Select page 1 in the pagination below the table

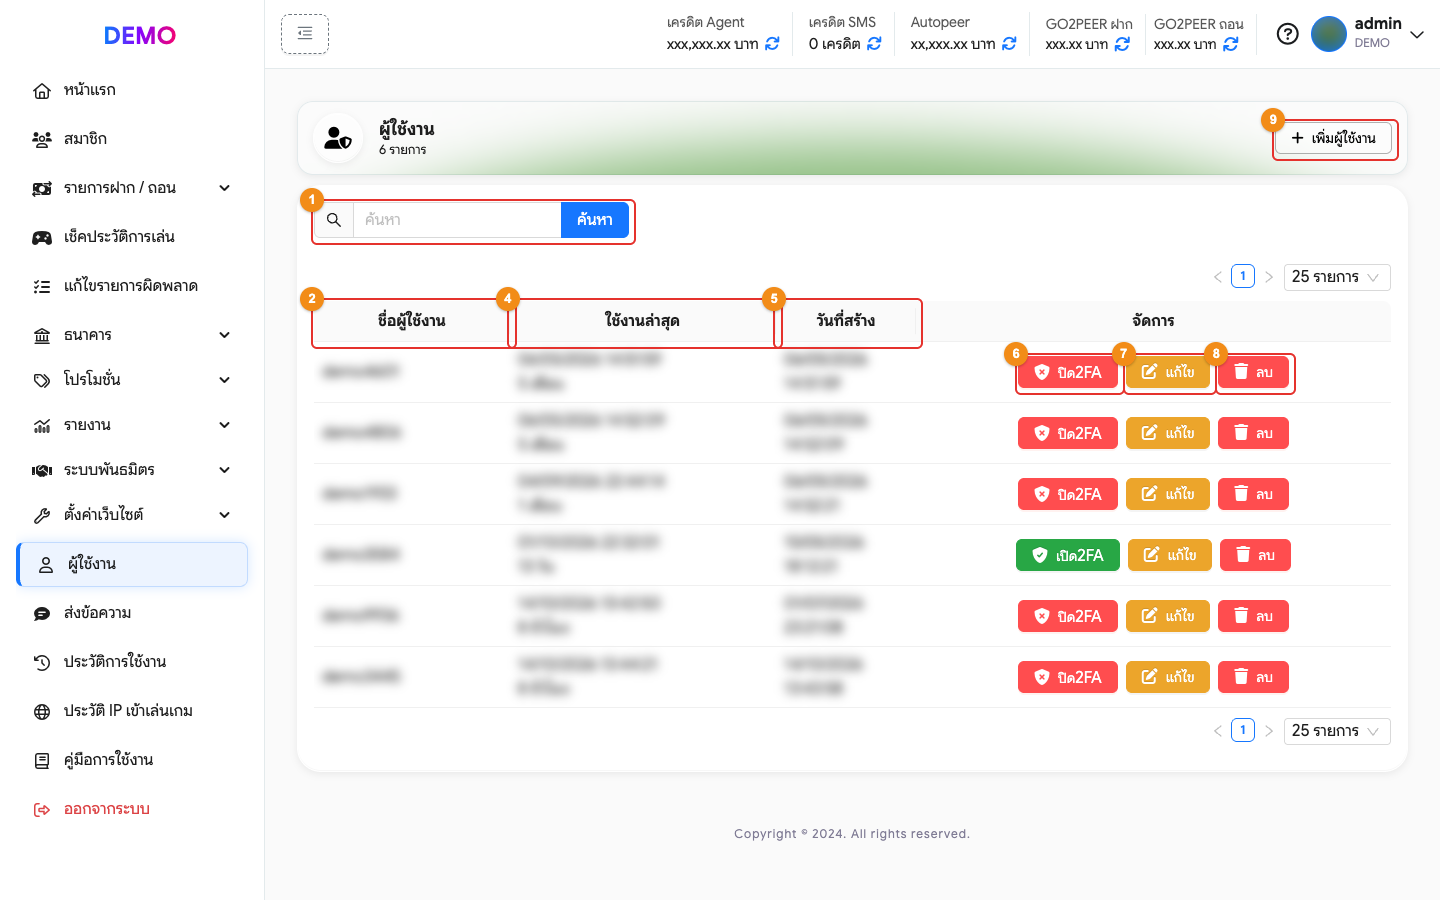tap(1243, 730)
